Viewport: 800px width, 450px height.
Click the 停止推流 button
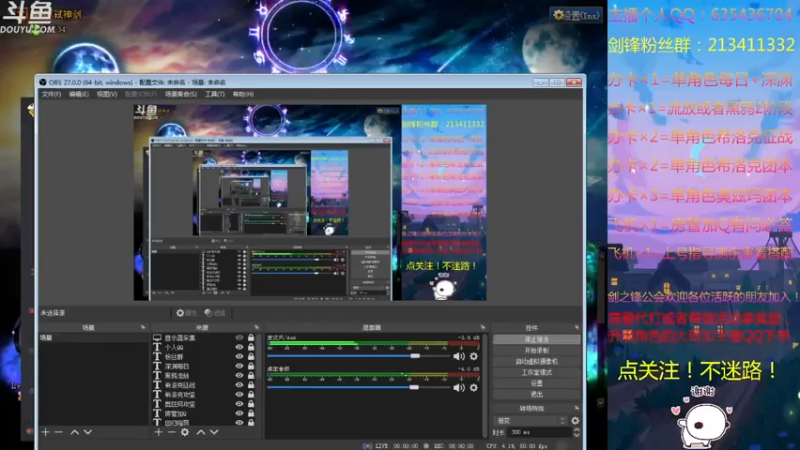click(537, 339)
